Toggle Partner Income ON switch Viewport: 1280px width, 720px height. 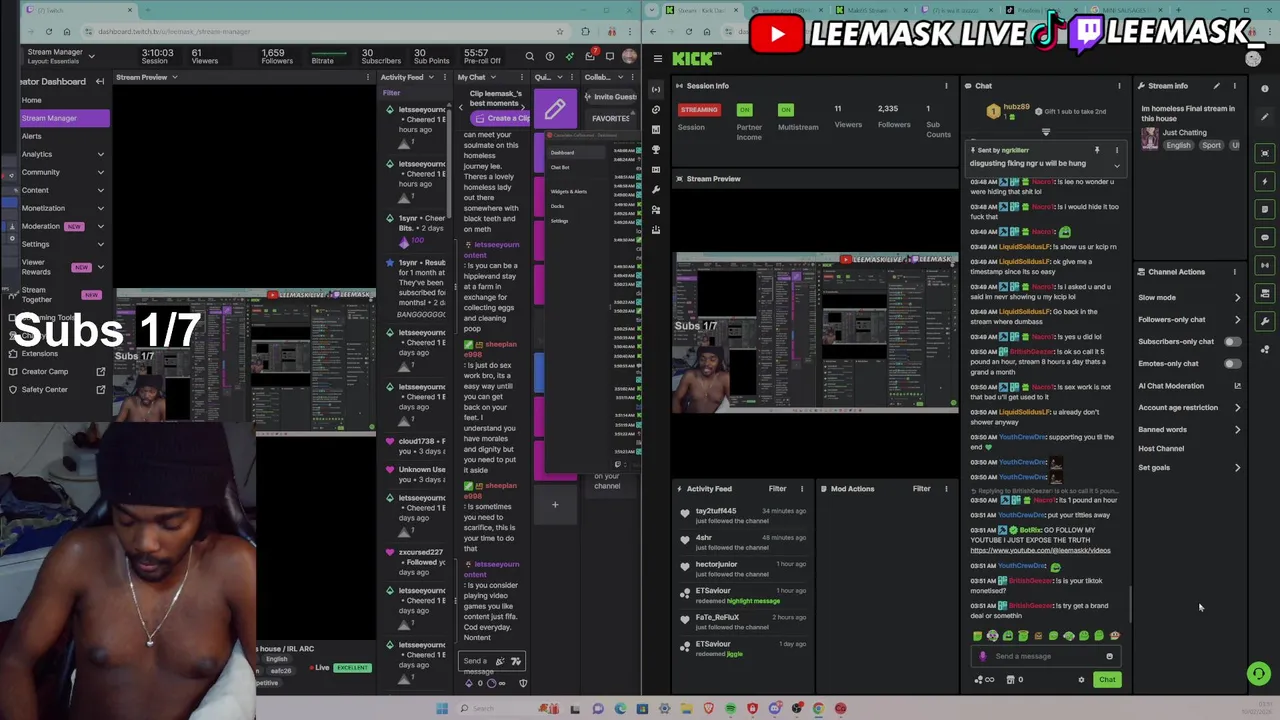click(744, 109)
